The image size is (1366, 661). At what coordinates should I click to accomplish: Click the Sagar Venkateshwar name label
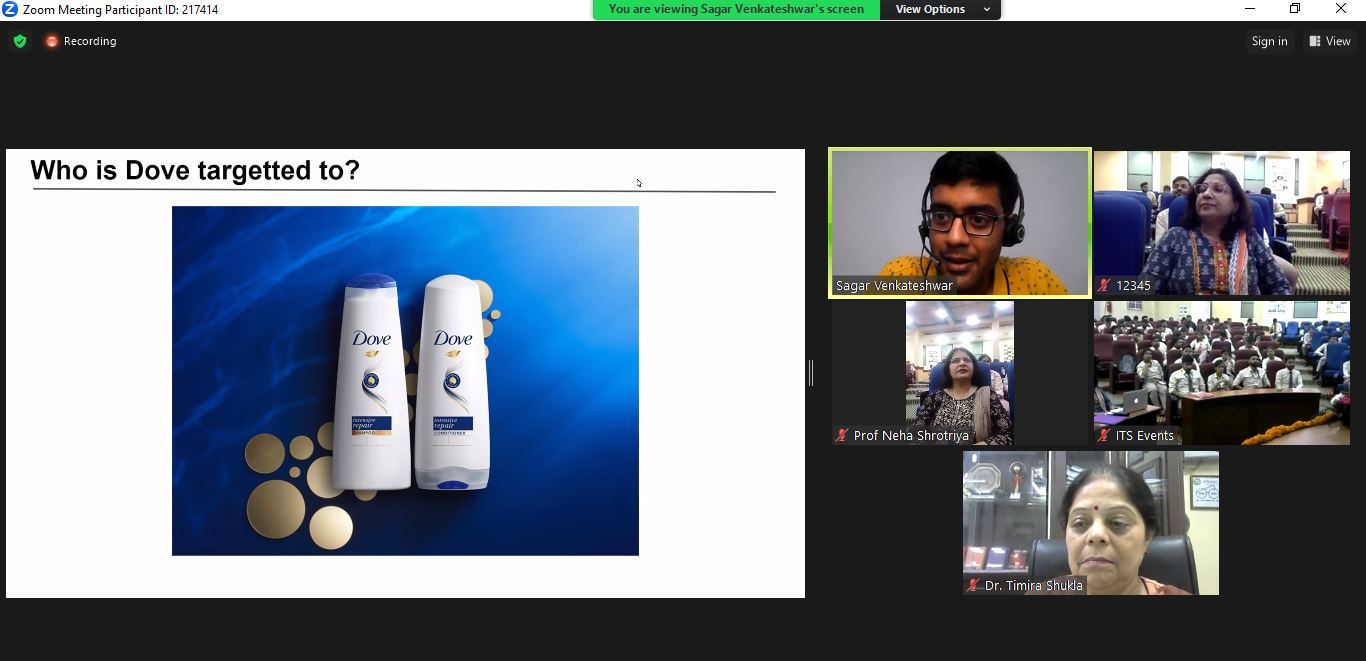[894, 286]
